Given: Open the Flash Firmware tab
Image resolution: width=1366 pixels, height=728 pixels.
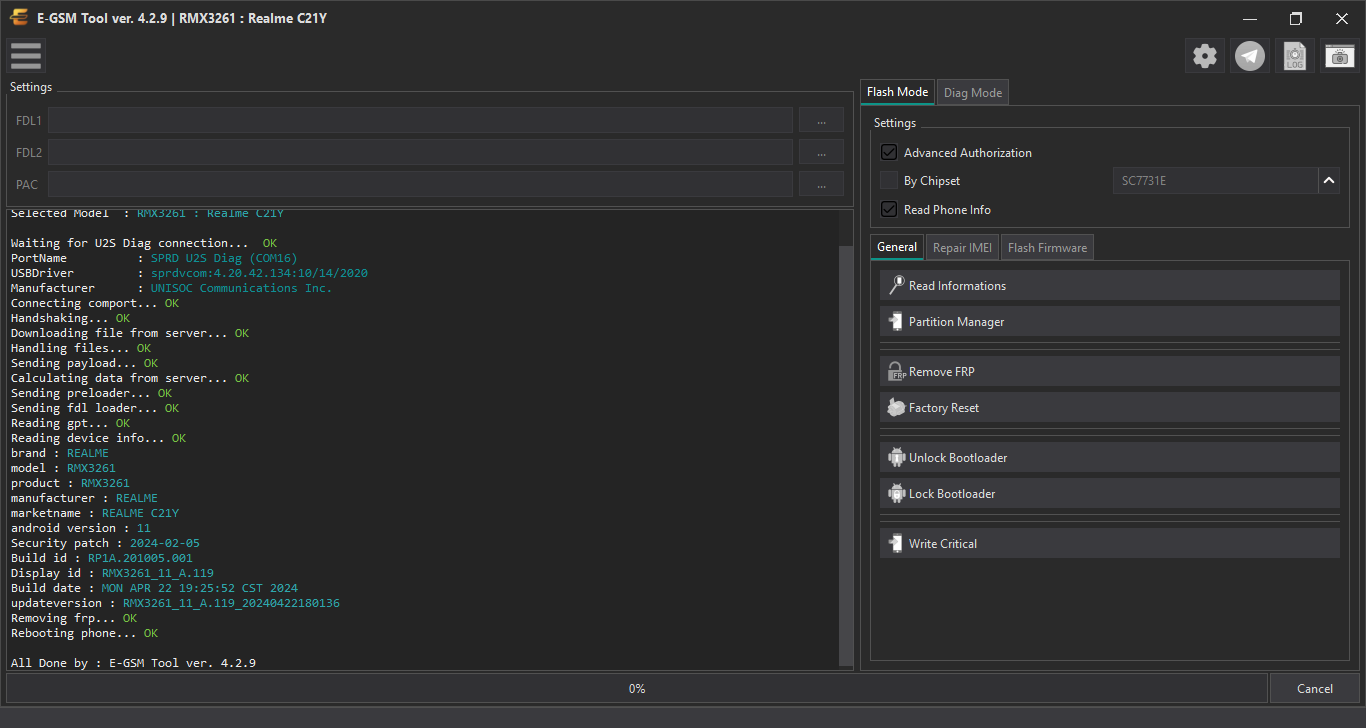Looking at the screenshot, I should pos(1047,248).
